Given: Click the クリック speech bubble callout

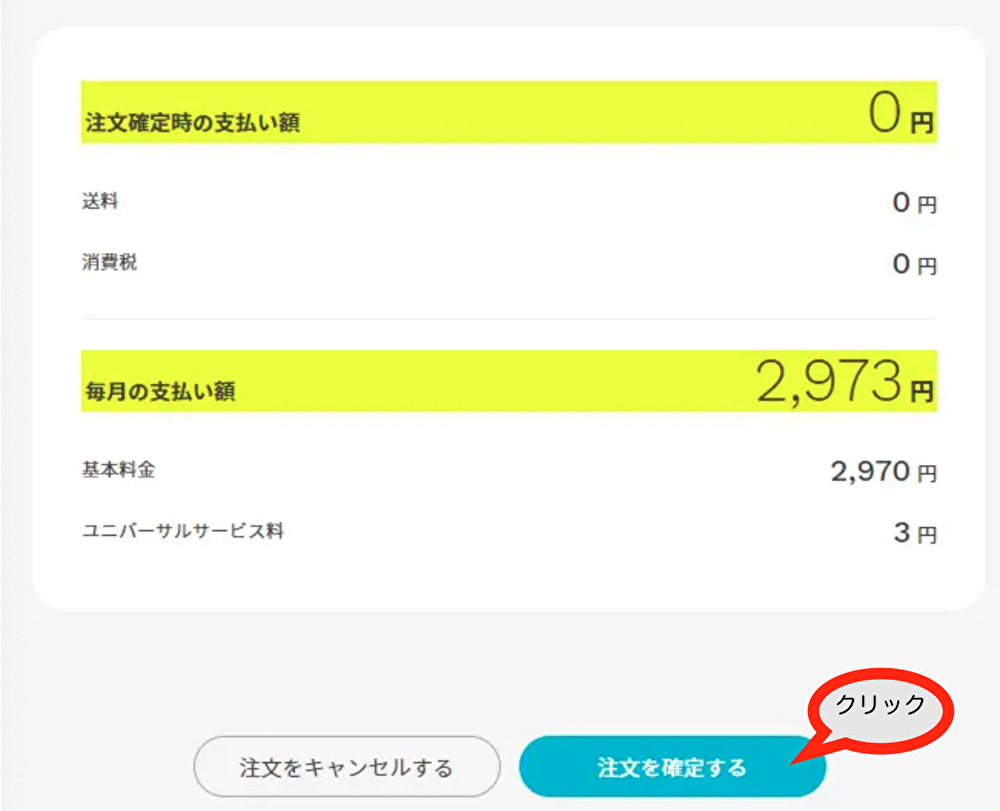Looking at the screenshot, I should 880,705.
